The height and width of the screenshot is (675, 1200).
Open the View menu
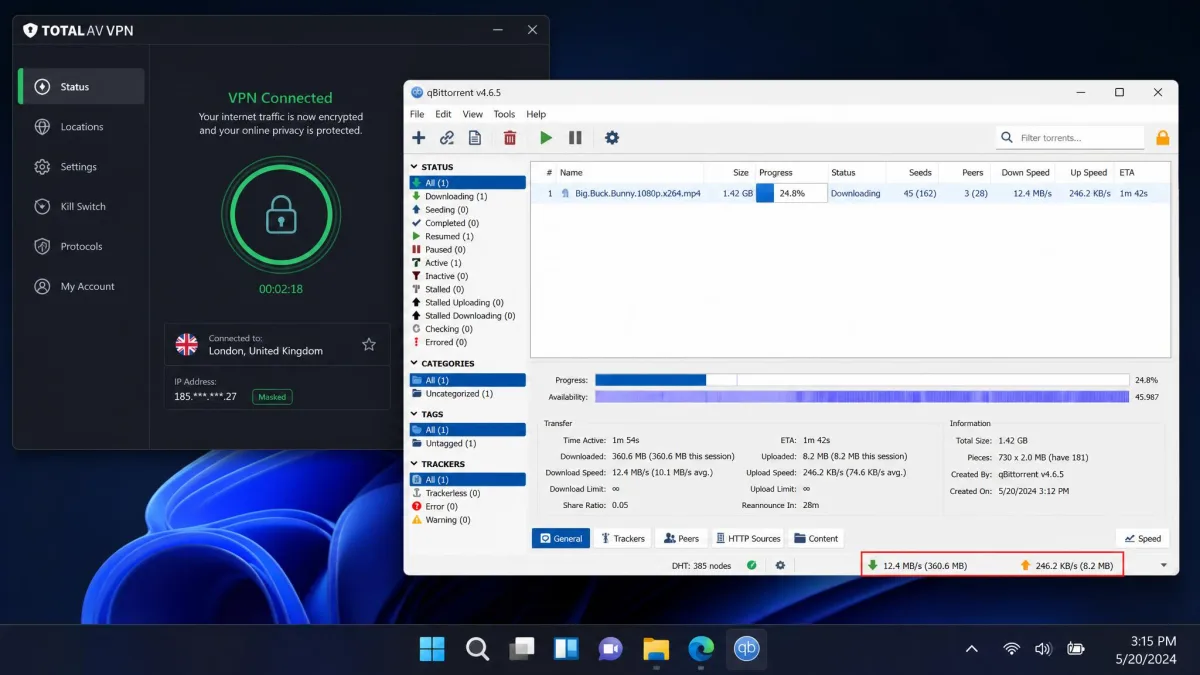pos(472,114)
